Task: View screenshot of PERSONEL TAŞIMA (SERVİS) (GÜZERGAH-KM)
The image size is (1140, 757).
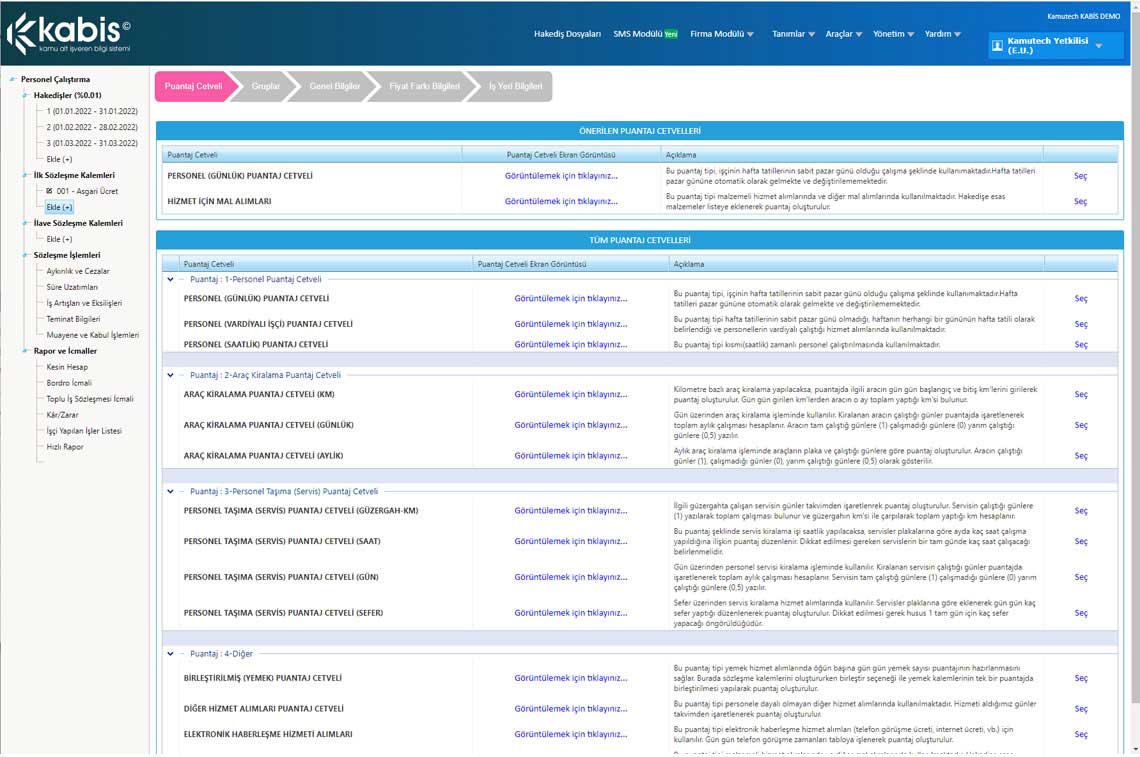Action: point(571,510)
